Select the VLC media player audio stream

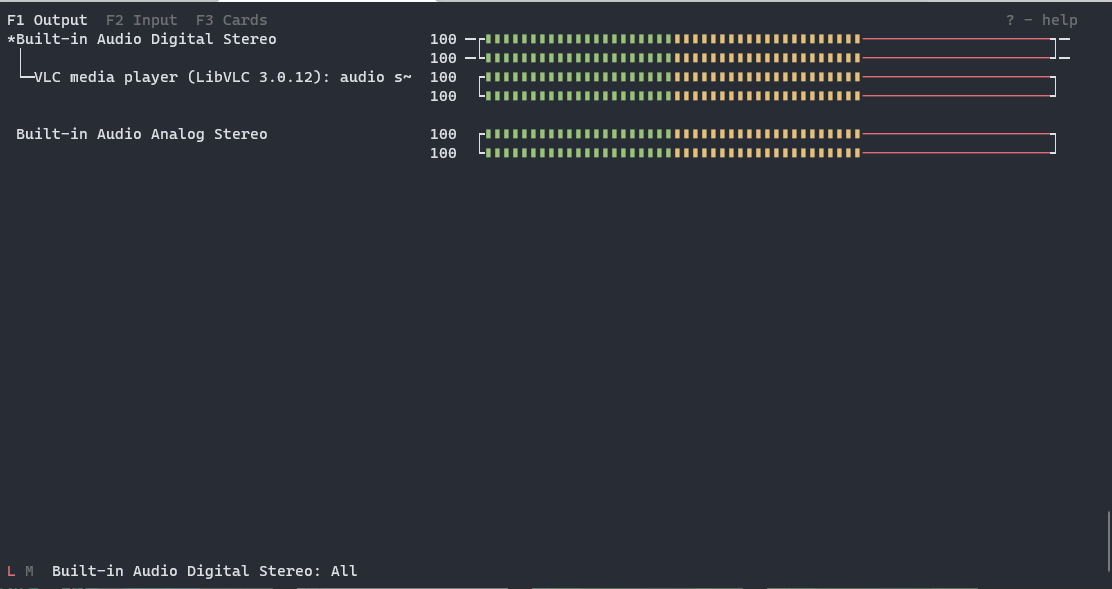pyautogui.click(x=223, y=77)
